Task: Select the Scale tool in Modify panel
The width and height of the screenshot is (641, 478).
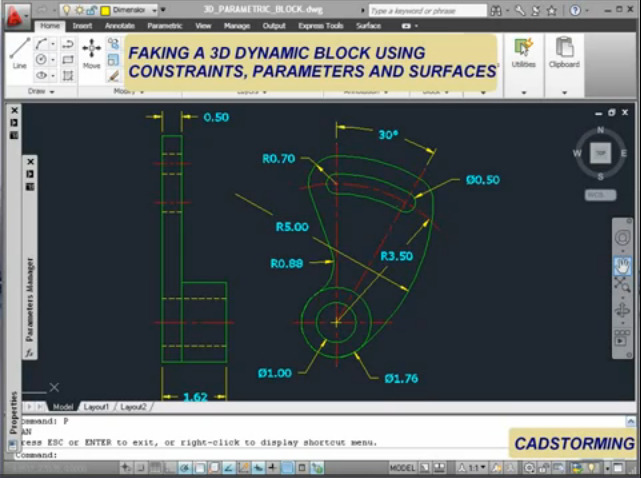Action: click(x=113, y=60)
